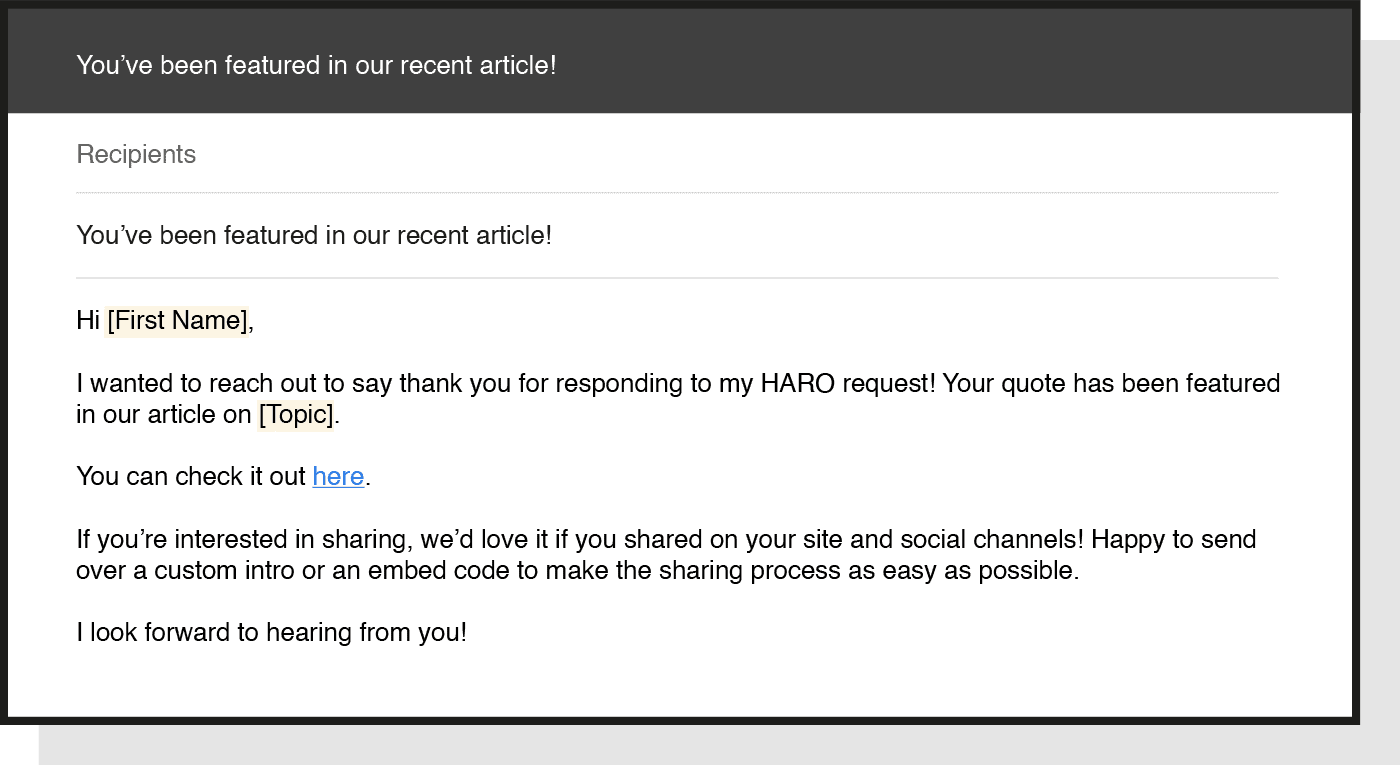Image resolution: width=1400 pixels, height=765 pixels.
Task: Click the subject line field below Recipients
Action: (677, 236)
